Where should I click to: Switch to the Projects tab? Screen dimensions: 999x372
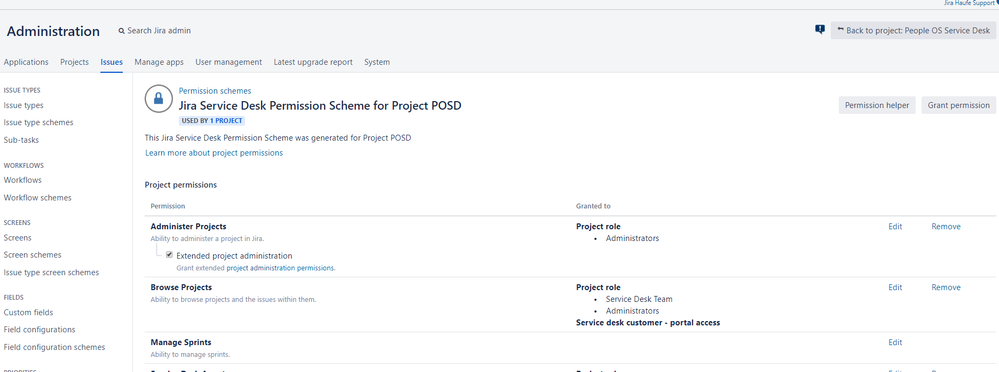tap(75, 62)
